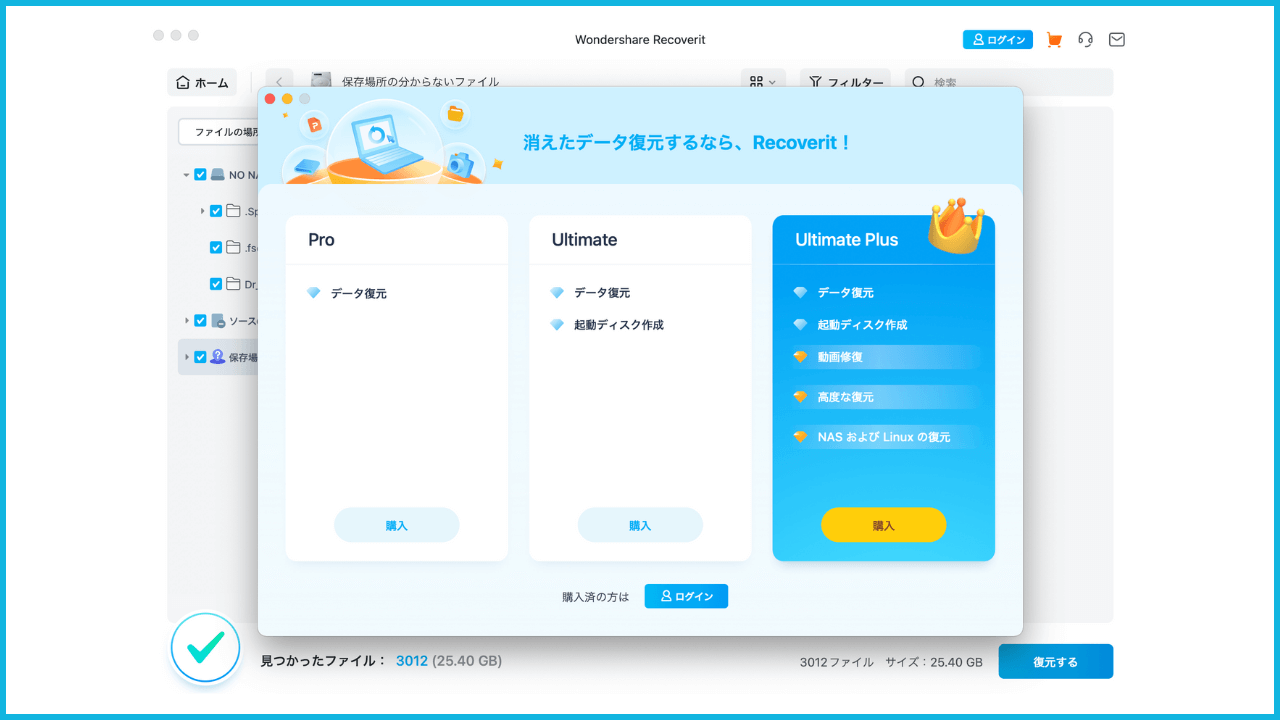Click 動画修復 in Ultimate Plus card
1280x720 pixels.
[840, 357]
